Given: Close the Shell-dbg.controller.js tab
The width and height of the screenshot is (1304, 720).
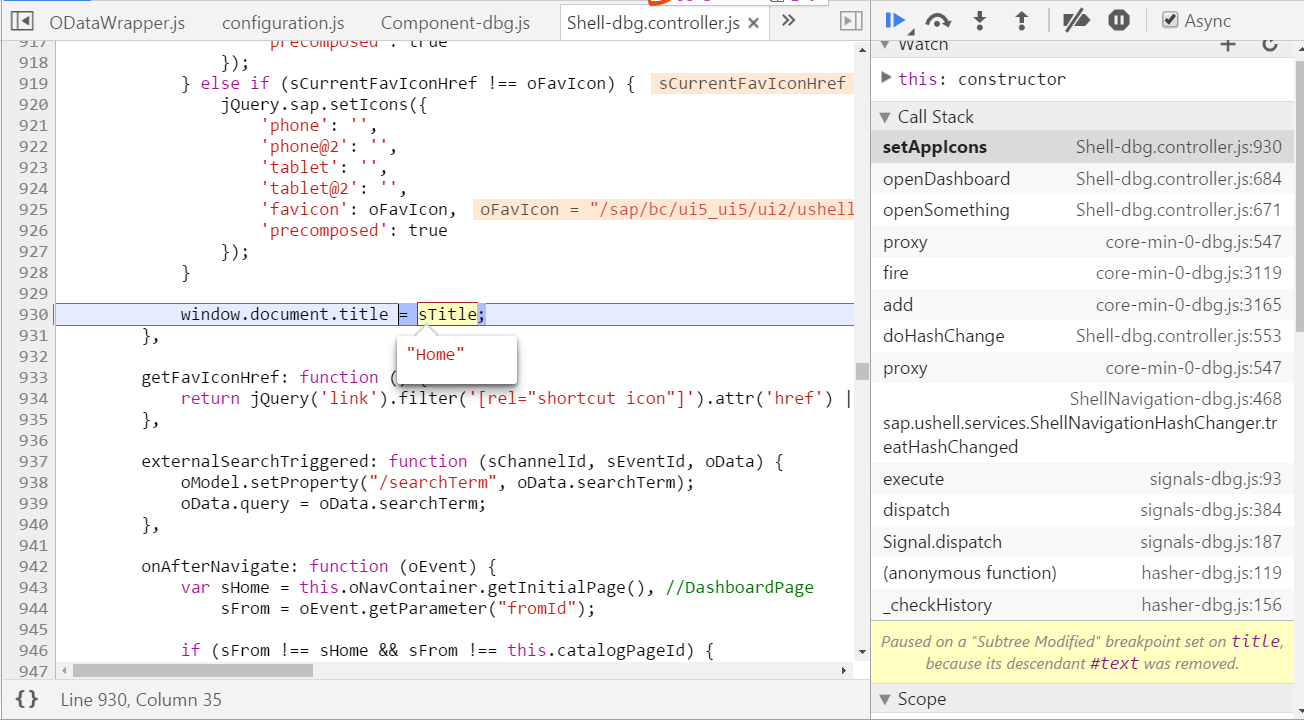Looking at the screenshot, I should [753, 22].
